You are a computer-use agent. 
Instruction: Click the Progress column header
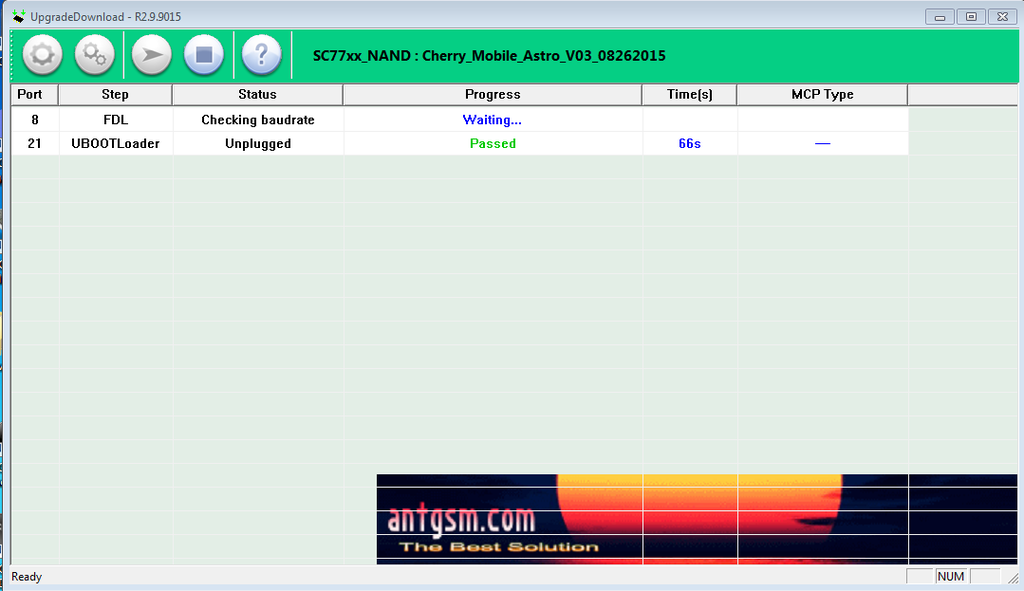[x=492, y=94]
